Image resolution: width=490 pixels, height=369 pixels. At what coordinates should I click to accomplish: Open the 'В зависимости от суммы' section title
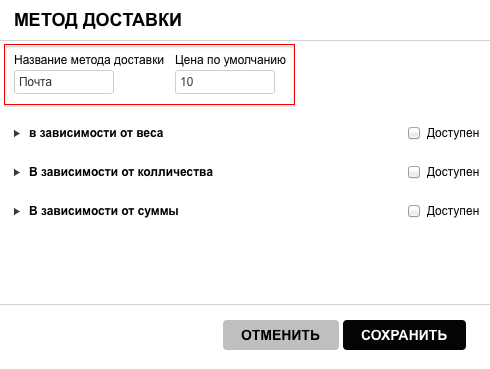[104, 211]
